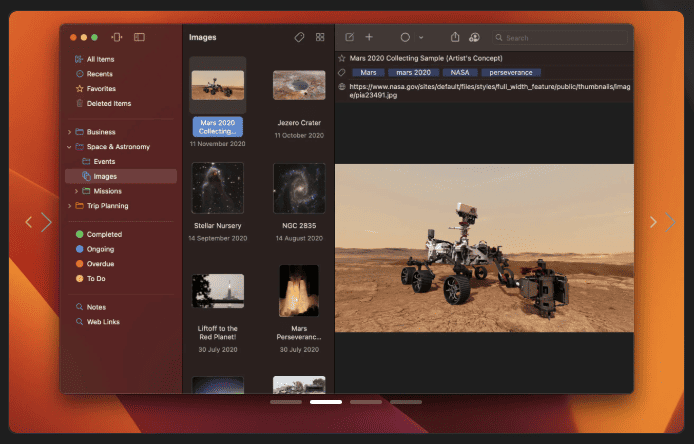This screenshot has width=694, height=444.
Task: Select Stellar Nursery thumbnail
Action: tap(218, 188)
